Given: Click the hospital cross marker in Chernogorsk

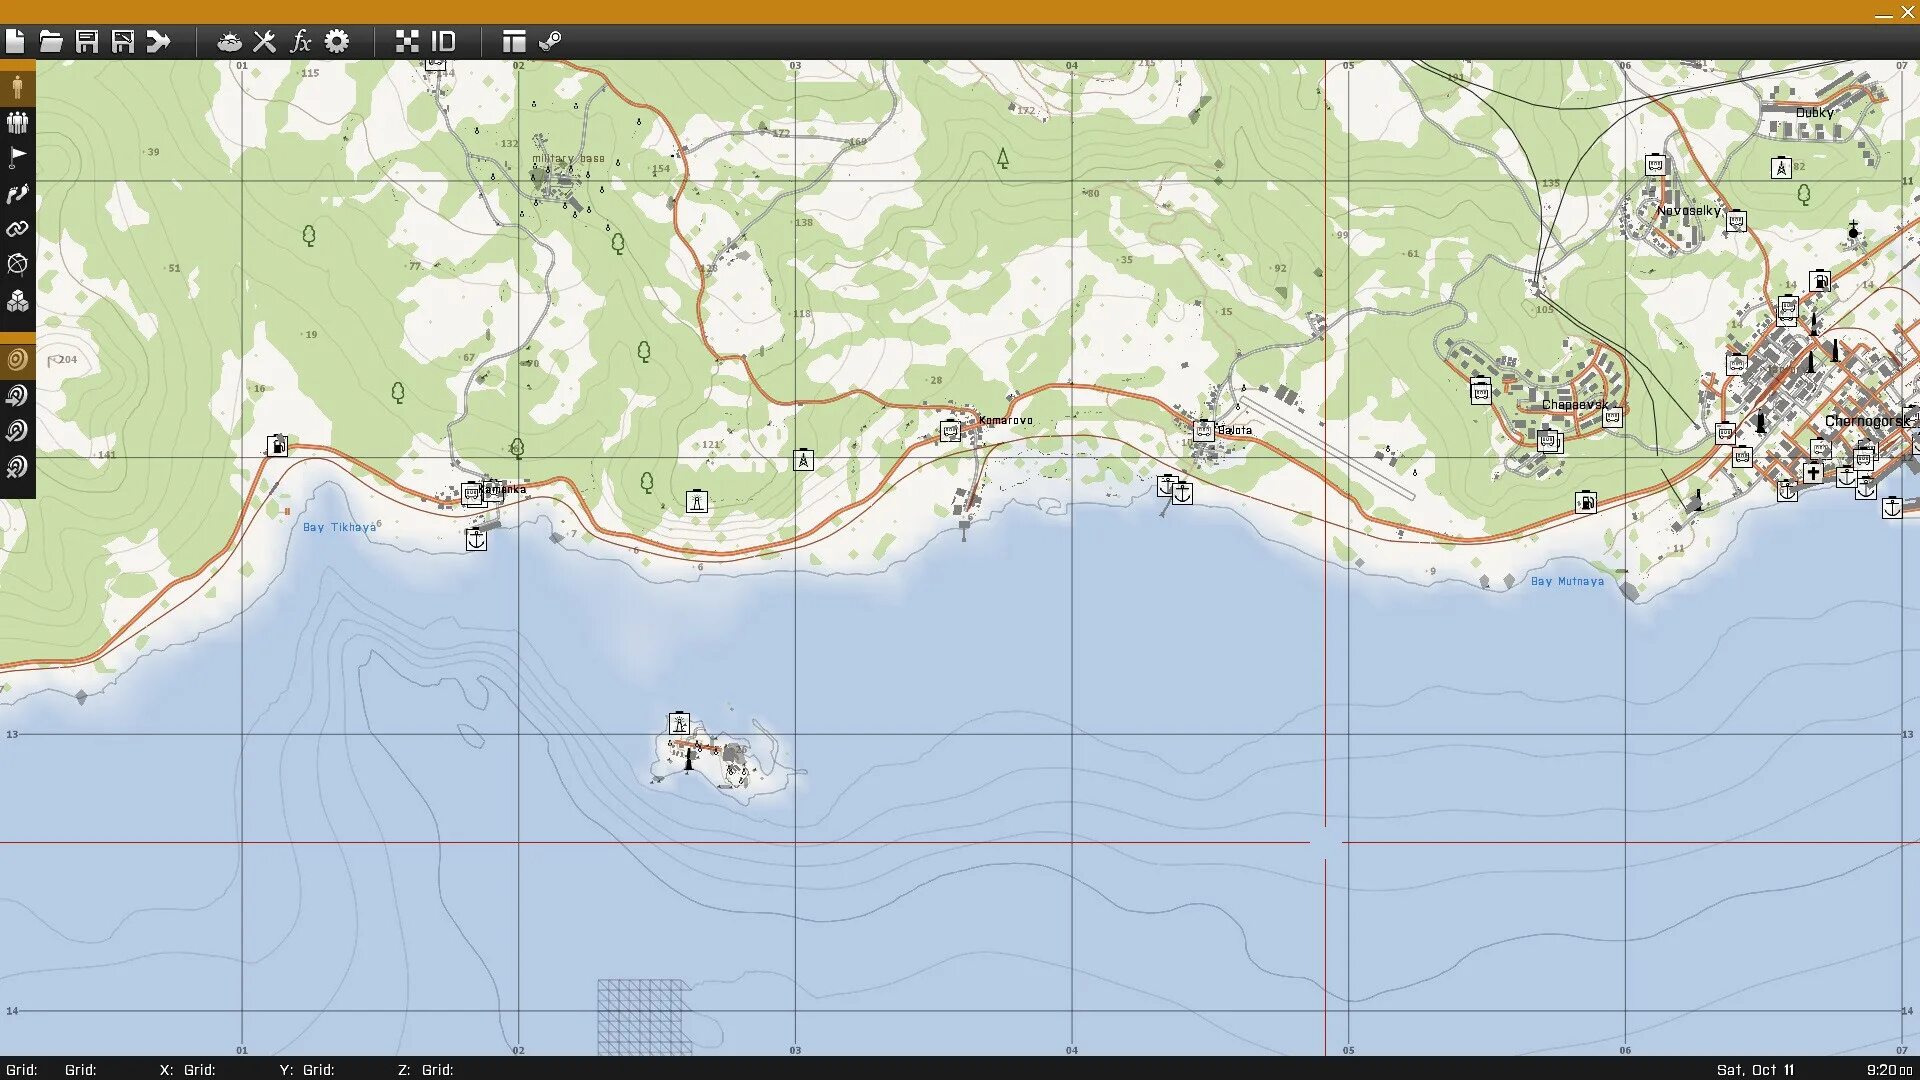Looking at the screenshot, I should pos(1813,473).
